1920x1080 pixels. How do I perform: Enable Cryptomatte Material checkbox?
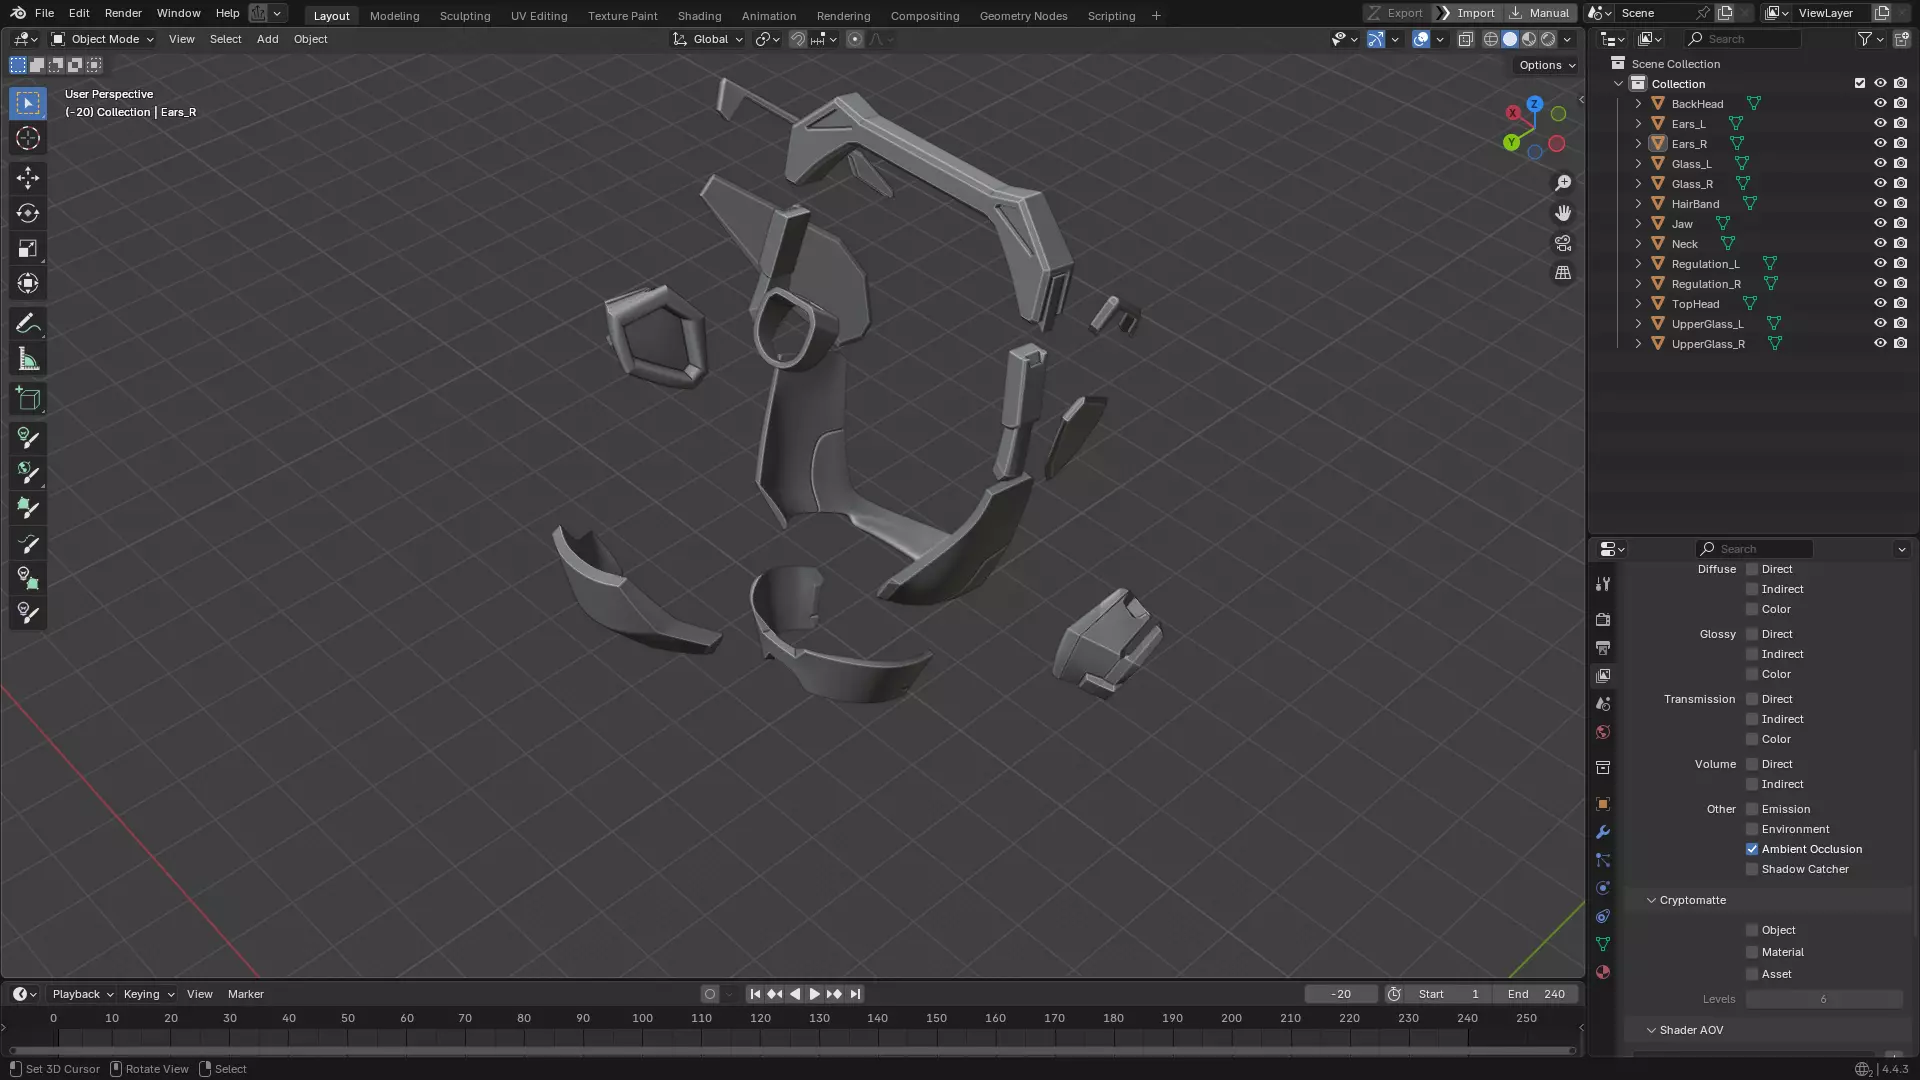(1752, 952)
